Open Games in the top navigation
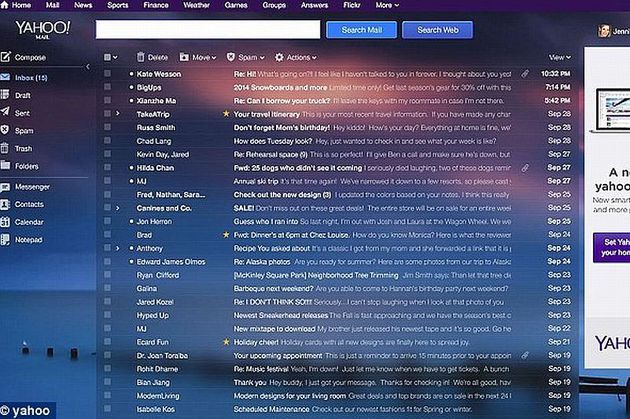 pyautogui.click(x=236, y=5)
